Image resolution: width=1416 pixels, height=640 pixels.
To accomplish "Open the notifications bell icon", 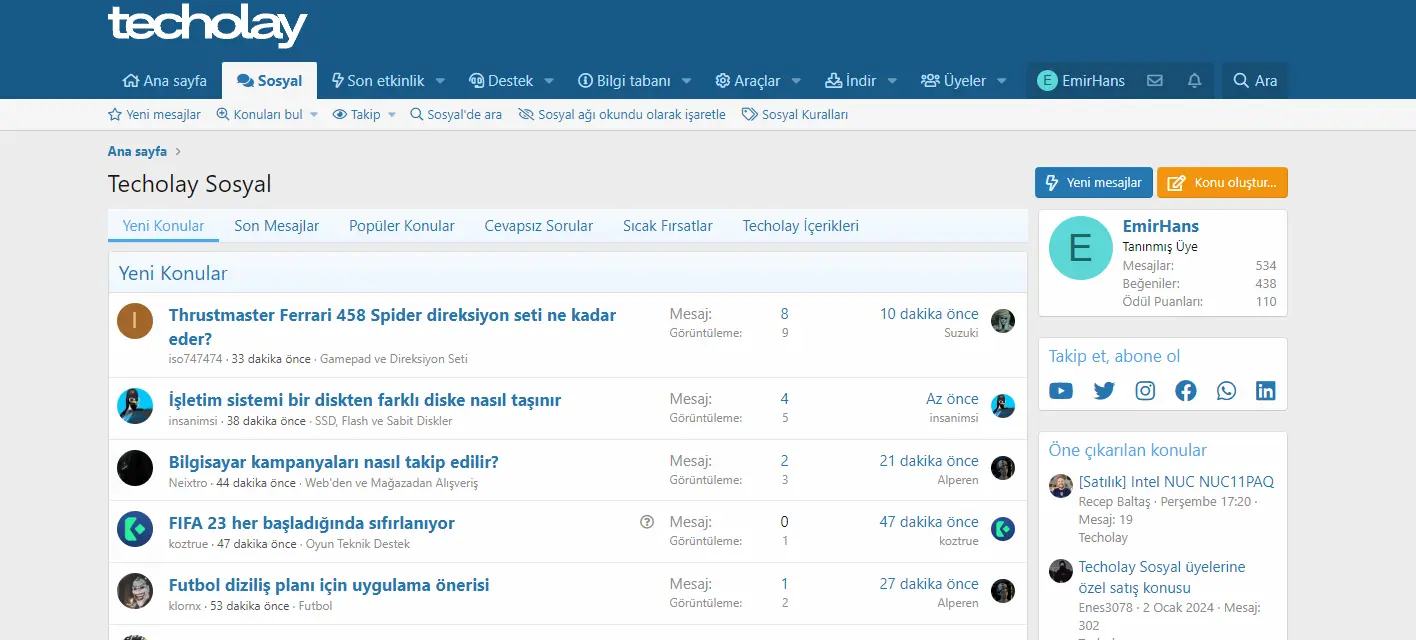I will [1194, 81].
